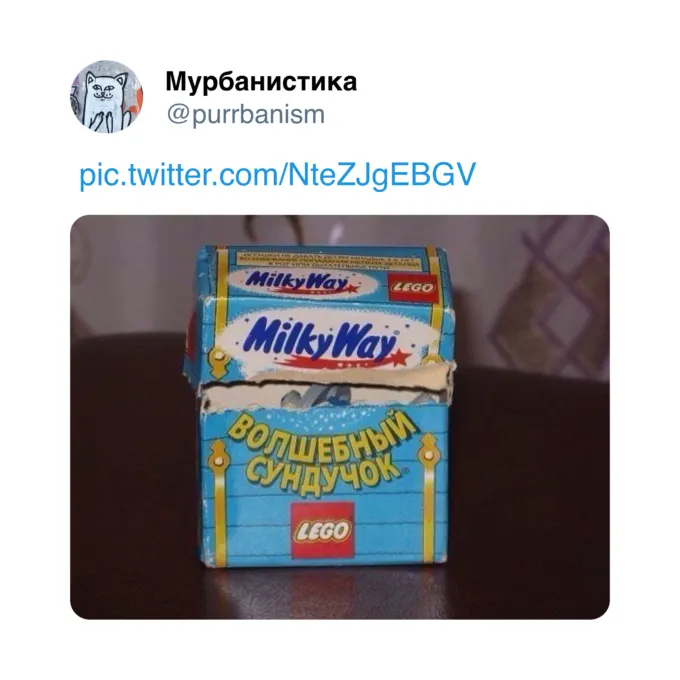Select the small Milky Way logo on lid

tap(300, 282)
